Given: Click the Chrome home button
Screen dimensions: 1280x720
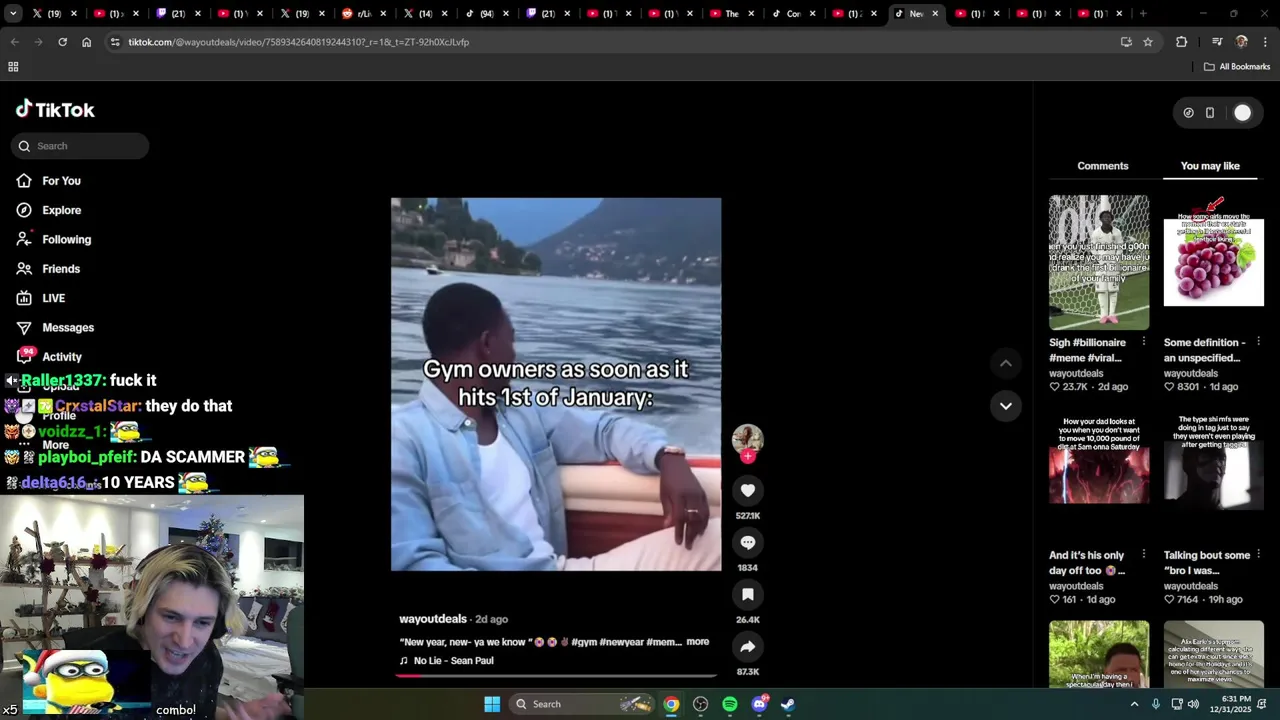Looking at the screenshot, I should (86, 42).
